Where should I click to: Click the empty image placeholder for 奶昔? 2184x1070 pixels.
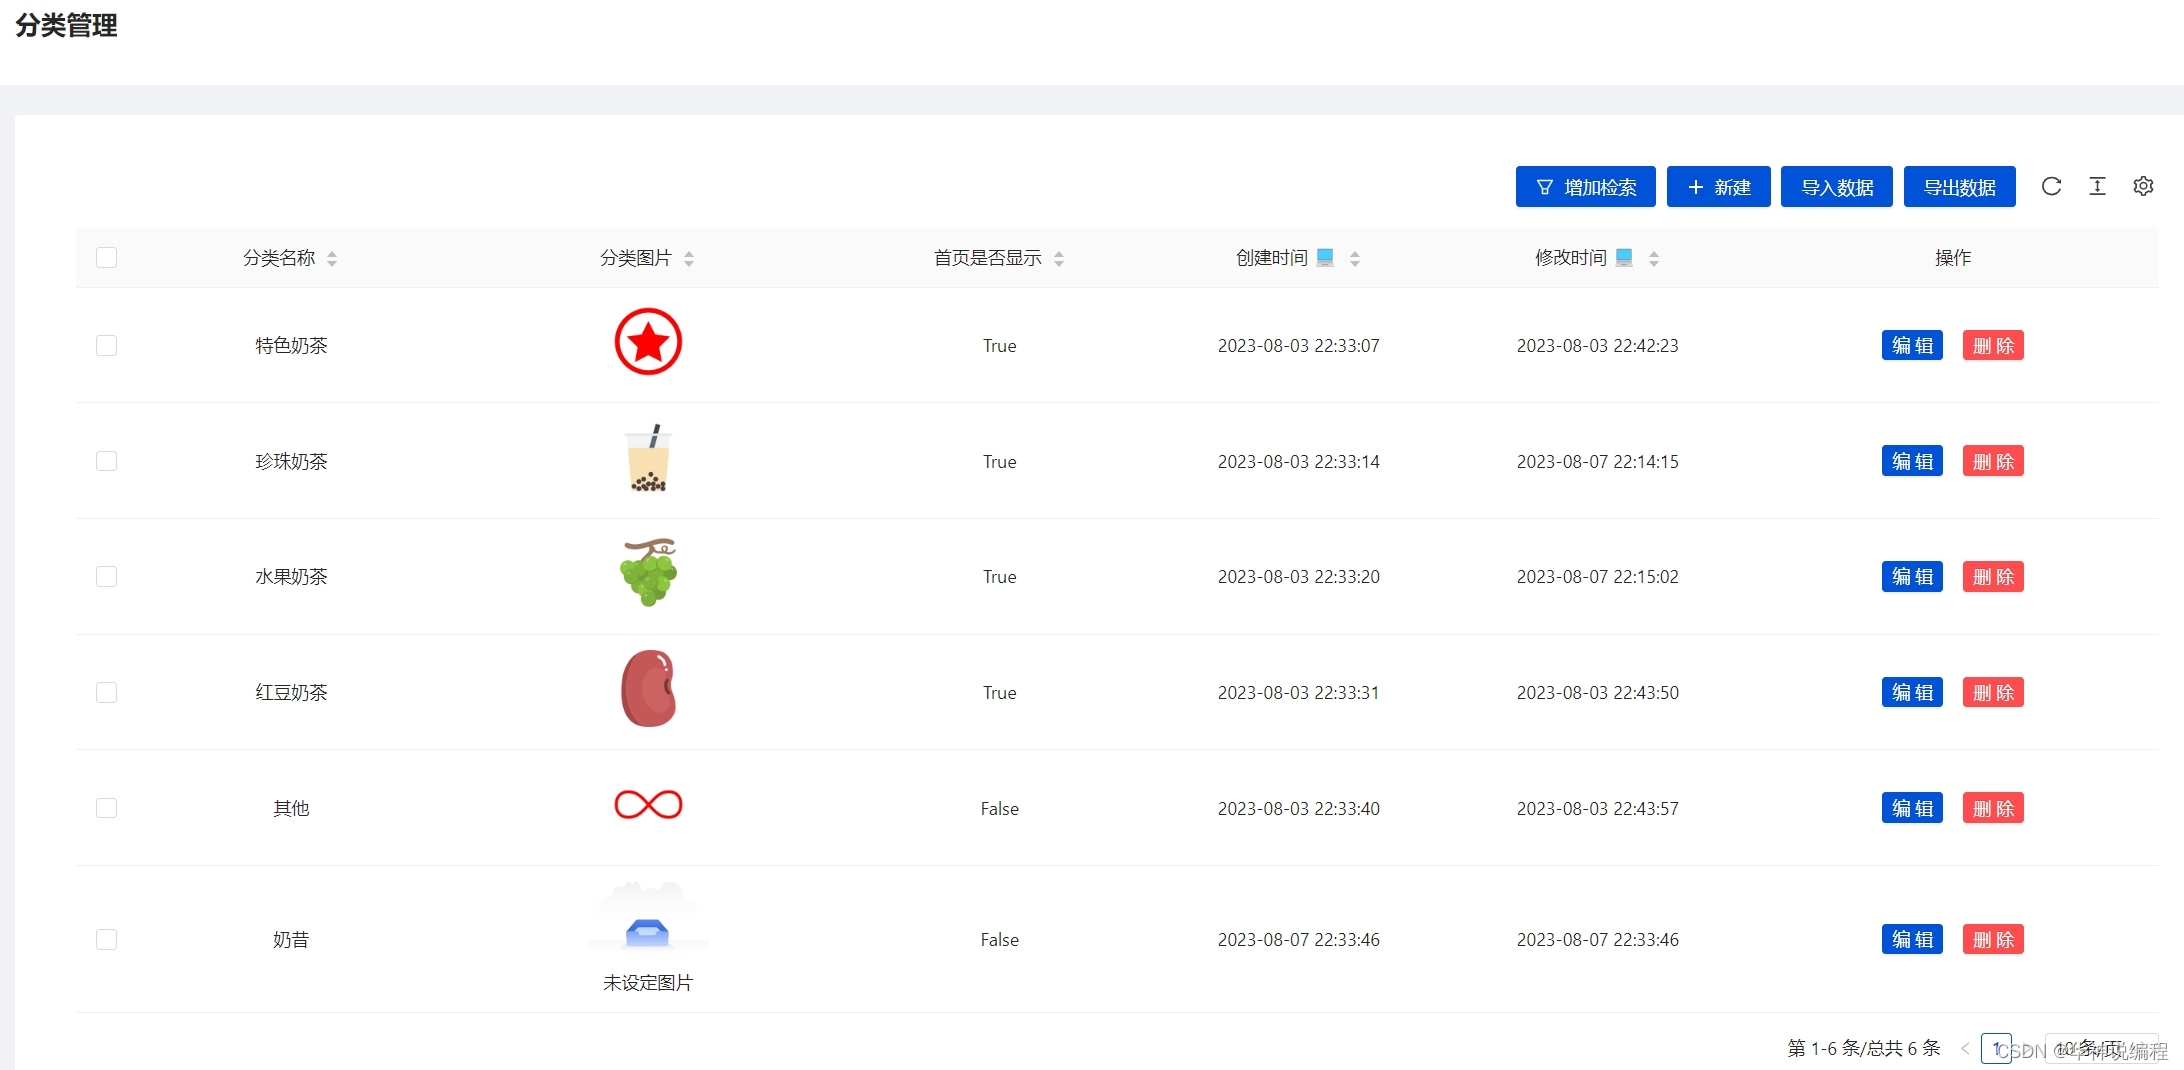click(648, 917)
